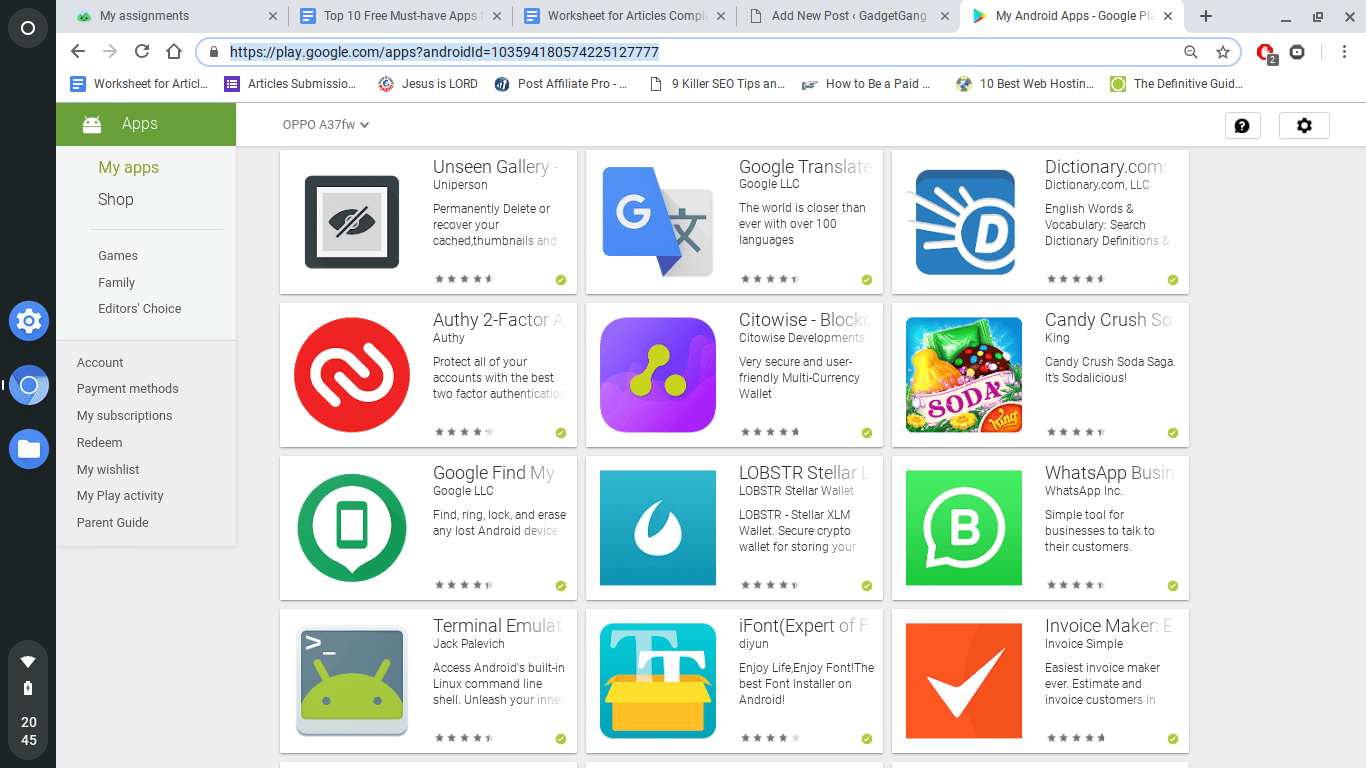Open the page zoom magnifier icon
Screen dimensions: 1366x768
point(1190,52)
